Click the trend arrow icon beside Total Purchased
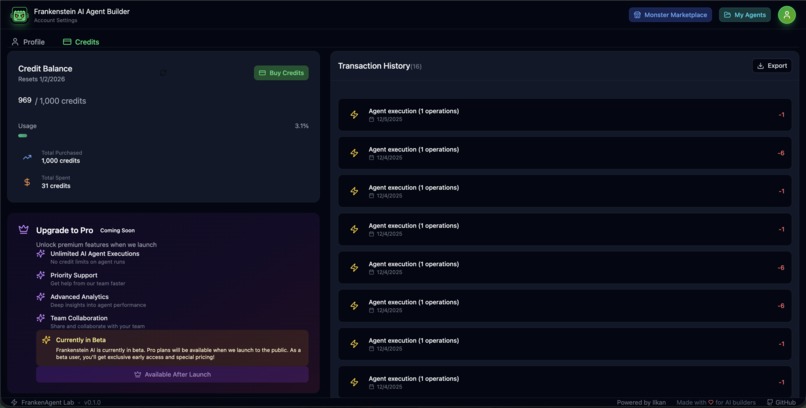 [27, 157]
